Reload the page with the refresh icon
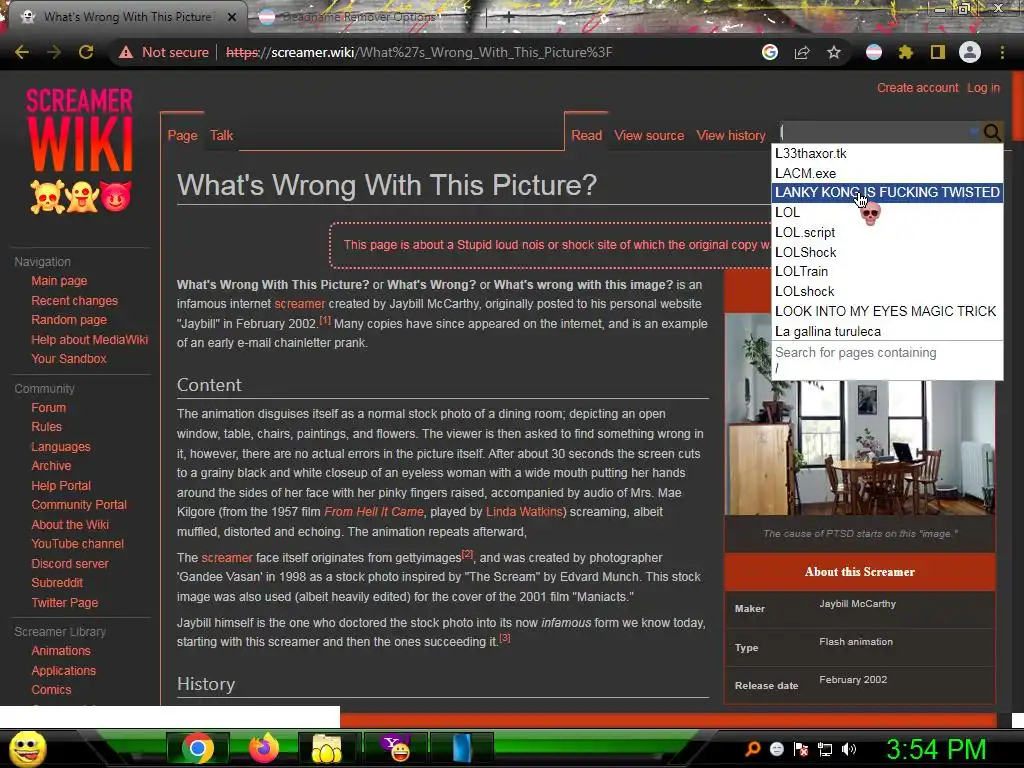This screenshot has width=1024, height=768. coord(86,52)
